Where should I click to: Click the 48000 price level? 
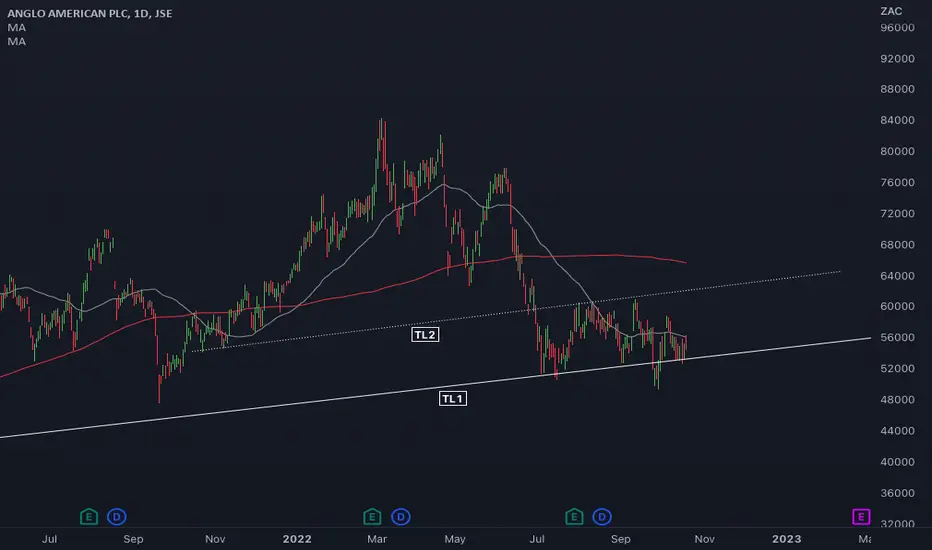click(897, 399)
